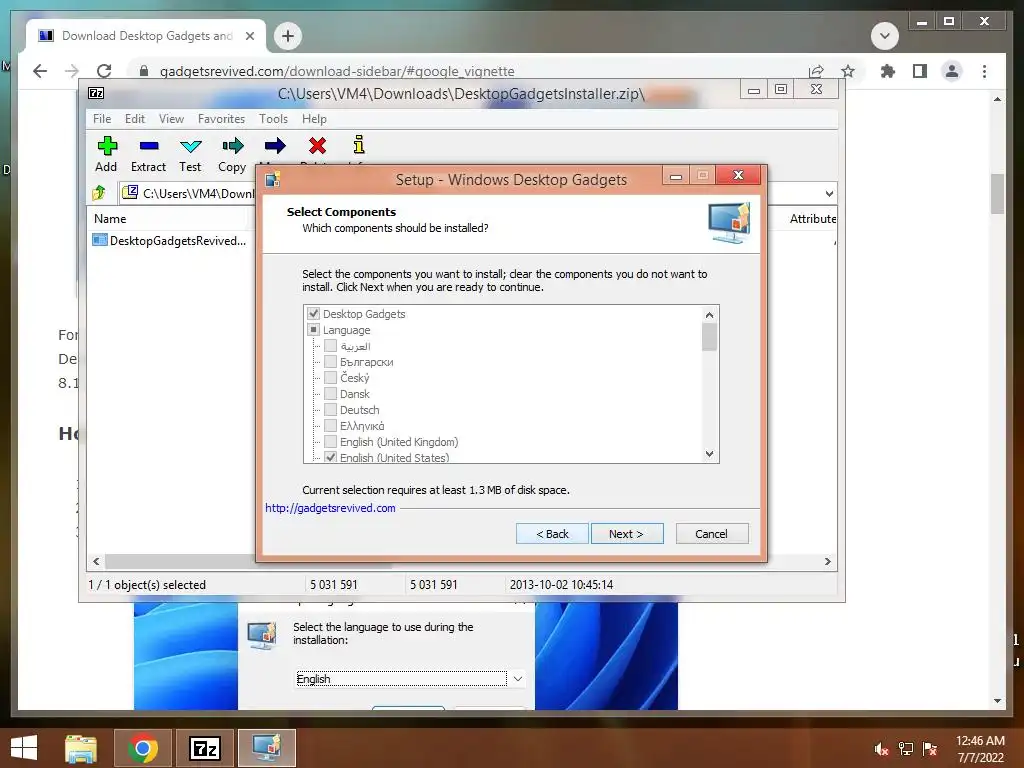Open Windows Start button

tap(24, 748)
